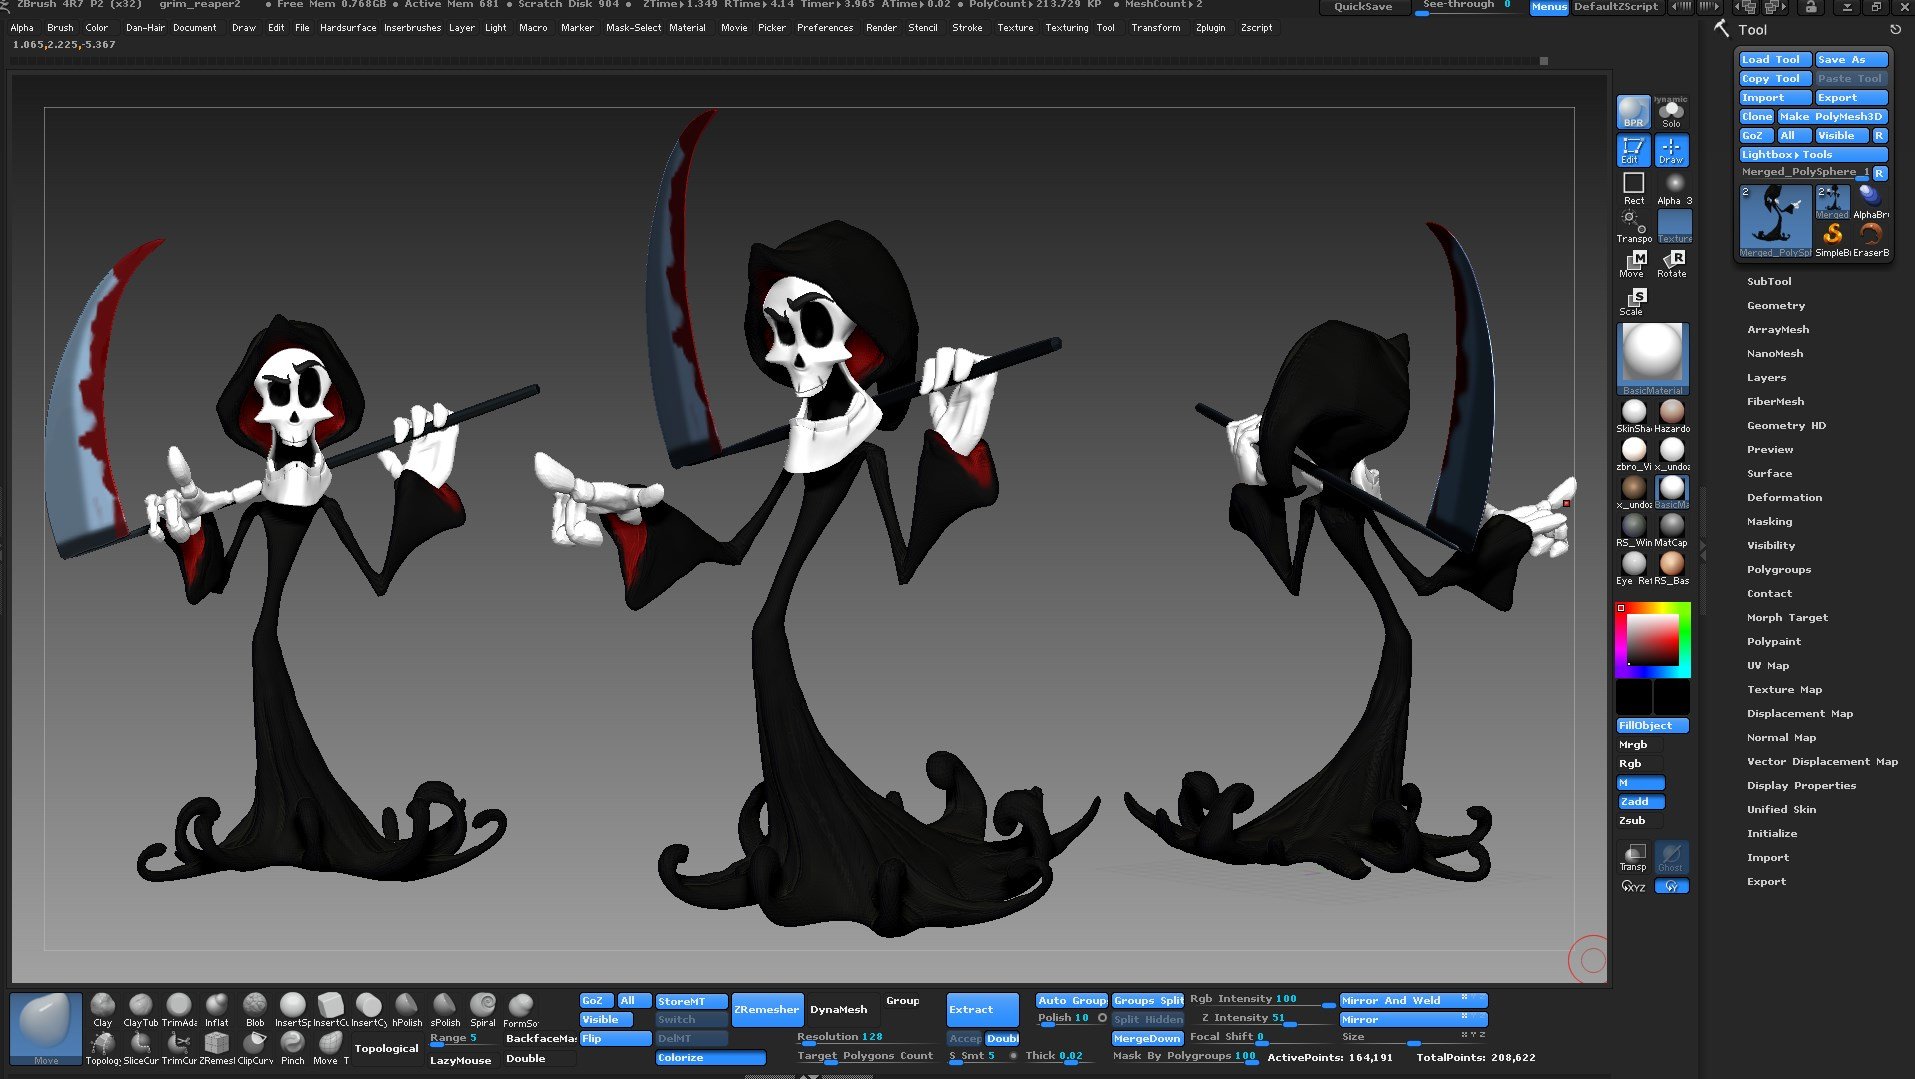Viewport: 1915px width, 1079px height.
Task: Open the Document menu
Action: [x=194, y=28]
